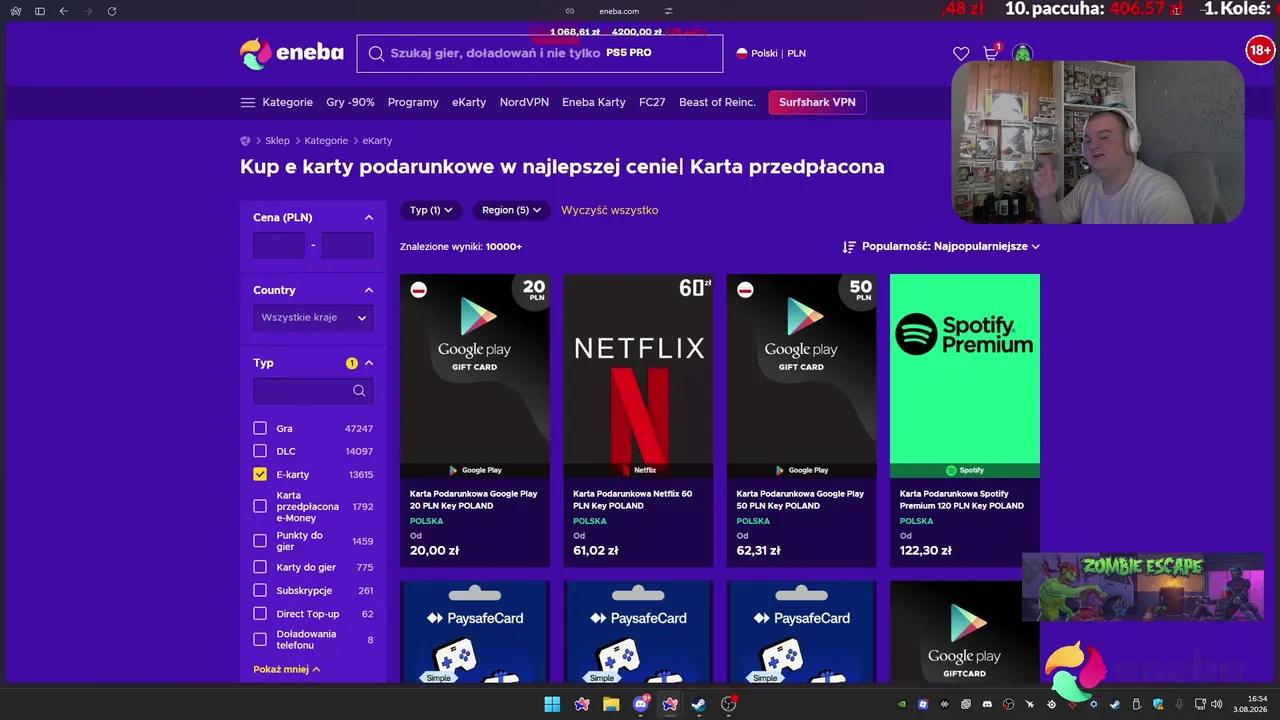Go back in the browser
Viewport: 1280px width, 720px height.
64,11
